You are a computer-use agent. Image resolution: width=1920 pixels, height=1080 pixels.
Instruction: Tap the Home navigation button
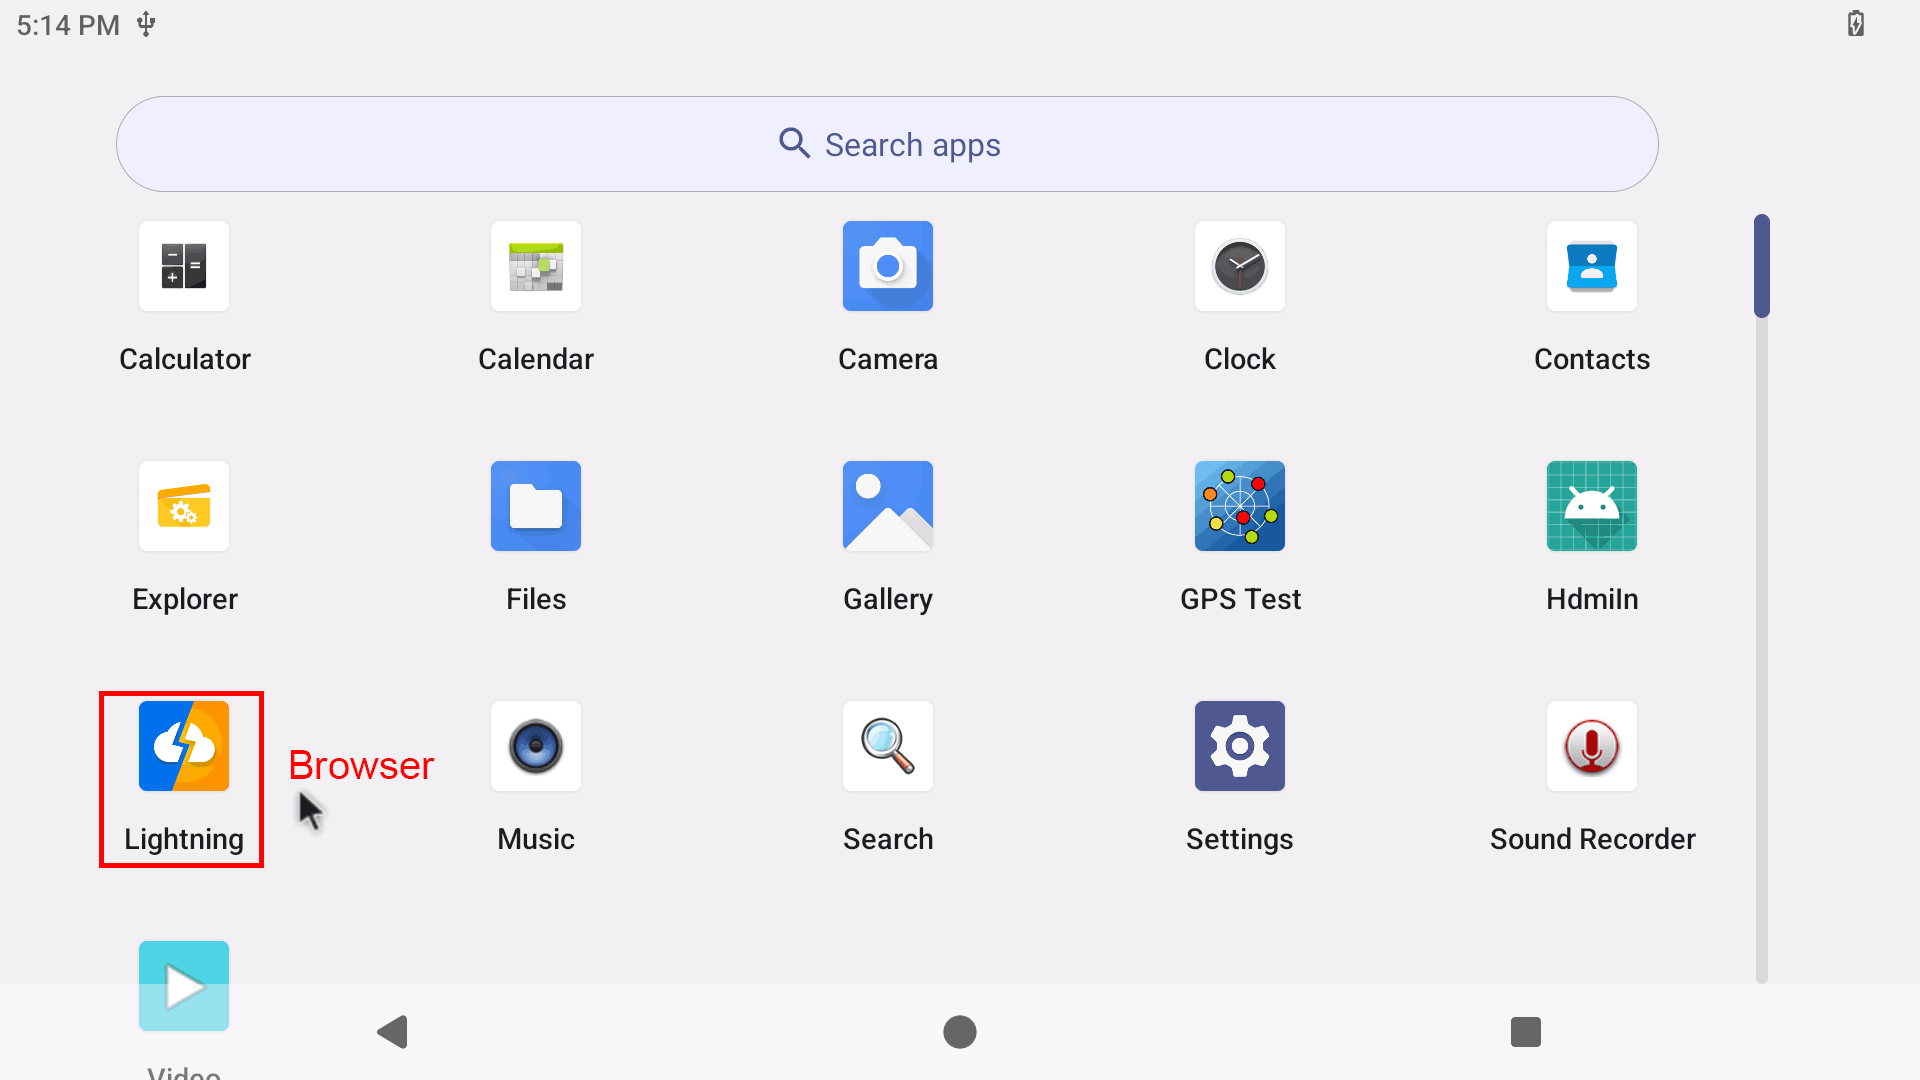[959, 1032]
